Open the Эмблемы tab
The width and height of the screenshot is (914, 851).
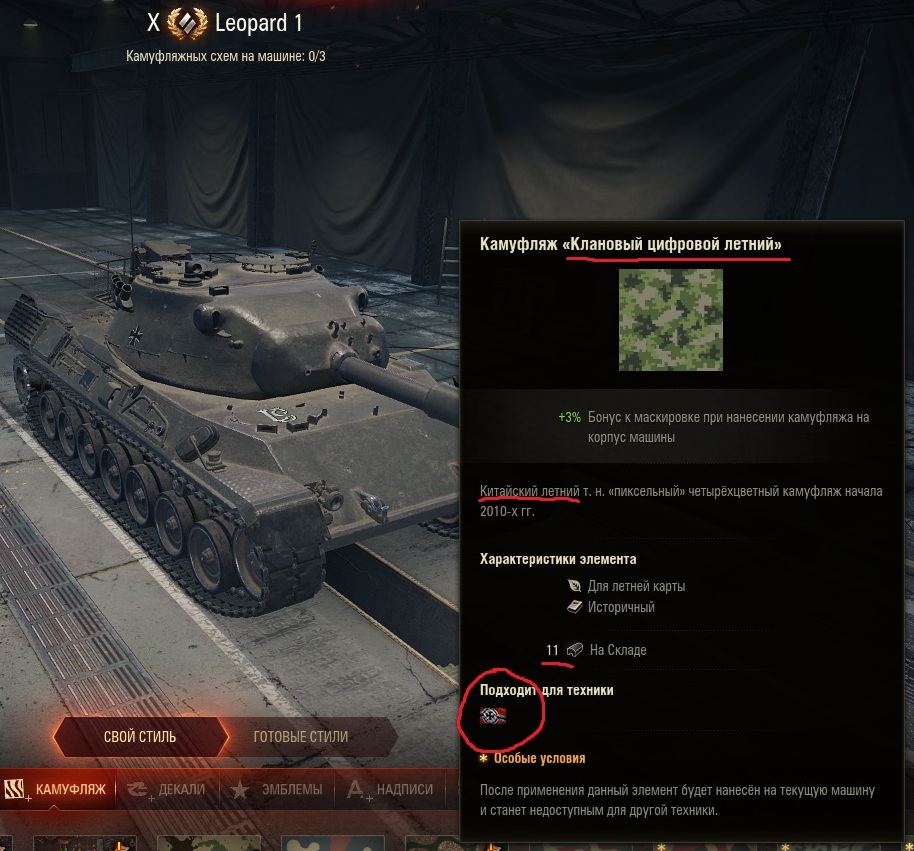tap(277, 790)
